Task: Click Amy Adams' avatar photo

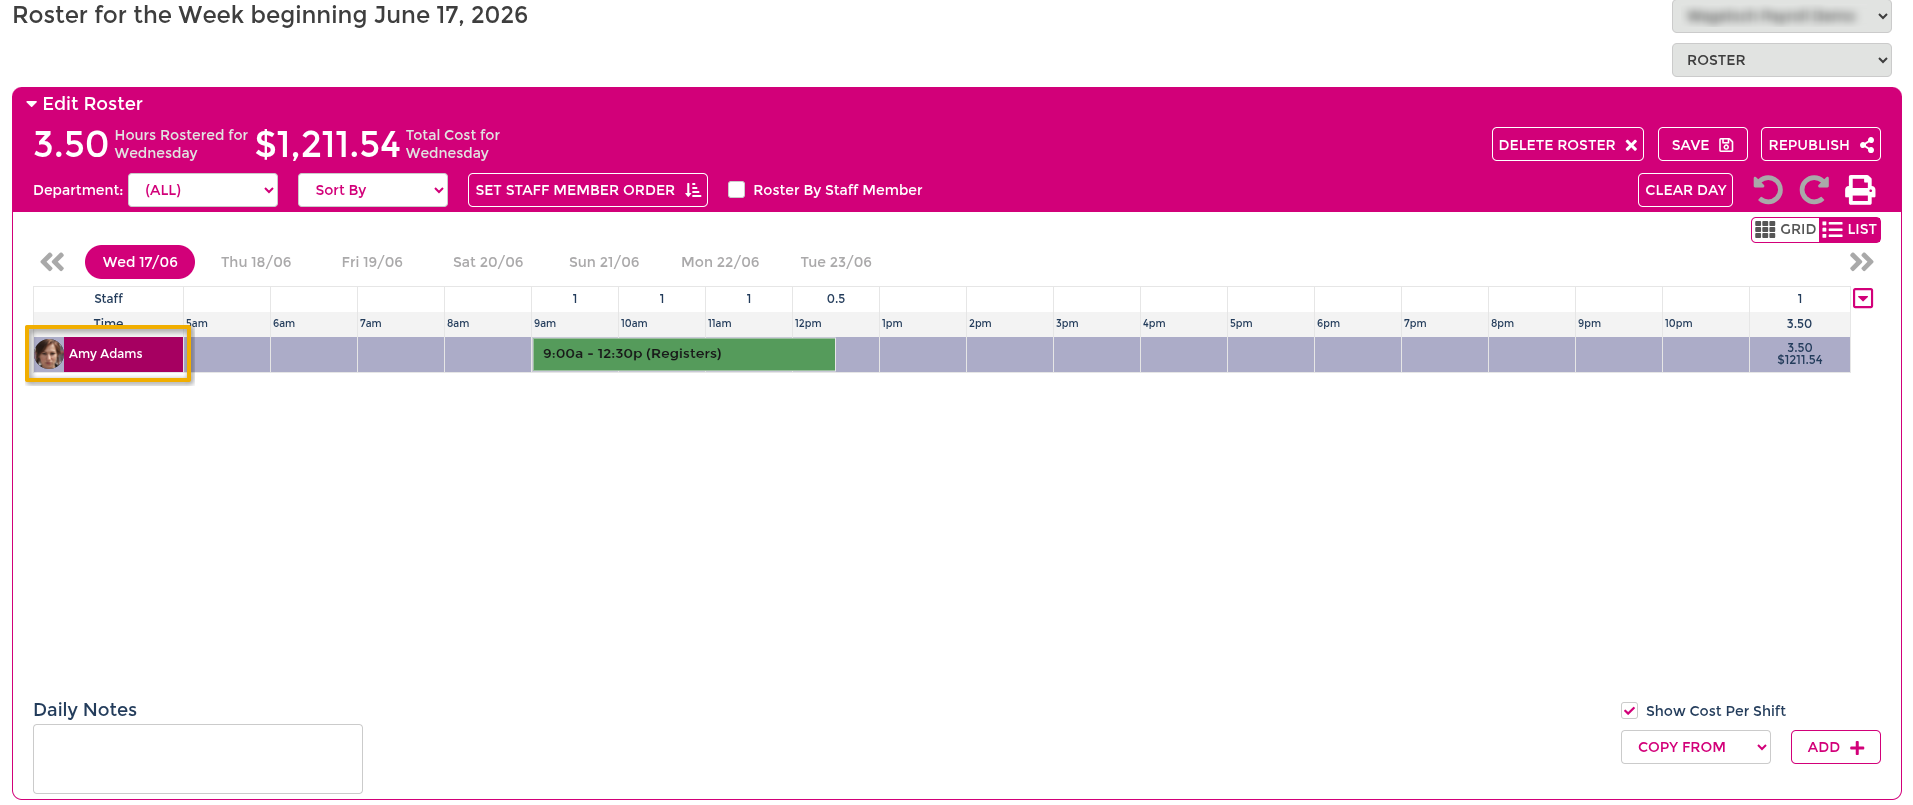Action: pos(48,354)
